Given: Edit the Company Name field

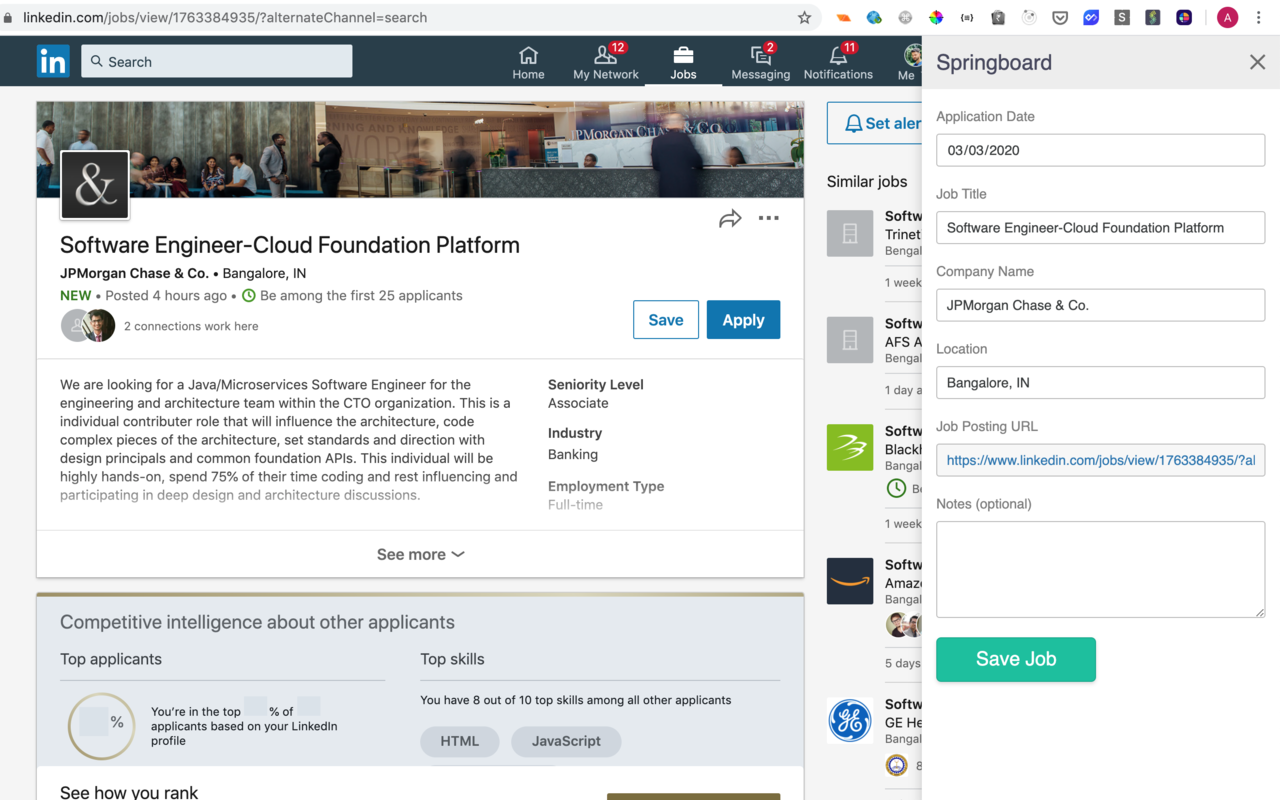Looking at the screenshot, I should tap(1100, 305).
